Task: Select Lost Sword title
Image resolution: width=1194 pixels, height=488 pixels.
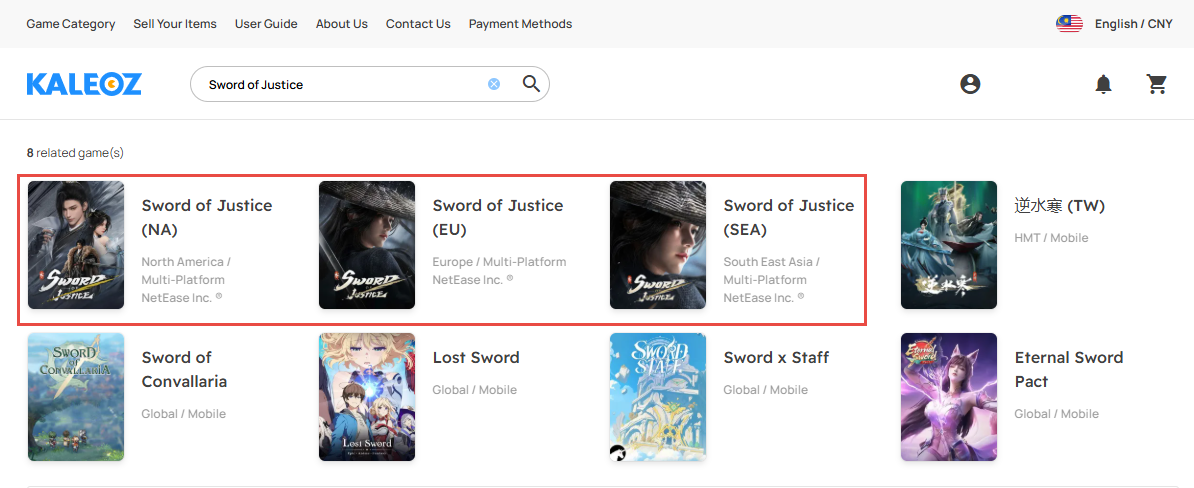Action: 476,357
